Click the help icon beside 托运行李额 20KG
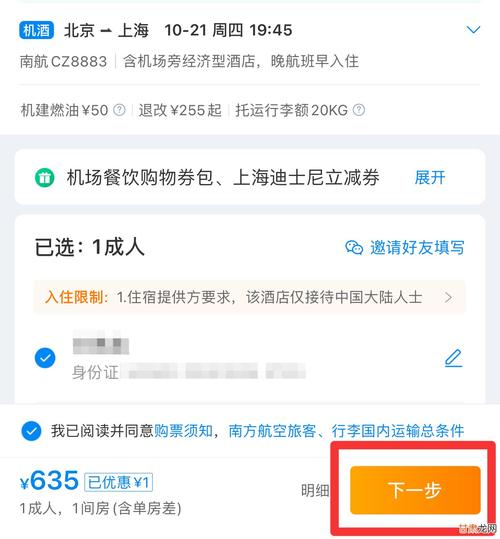 pos(359,110)
